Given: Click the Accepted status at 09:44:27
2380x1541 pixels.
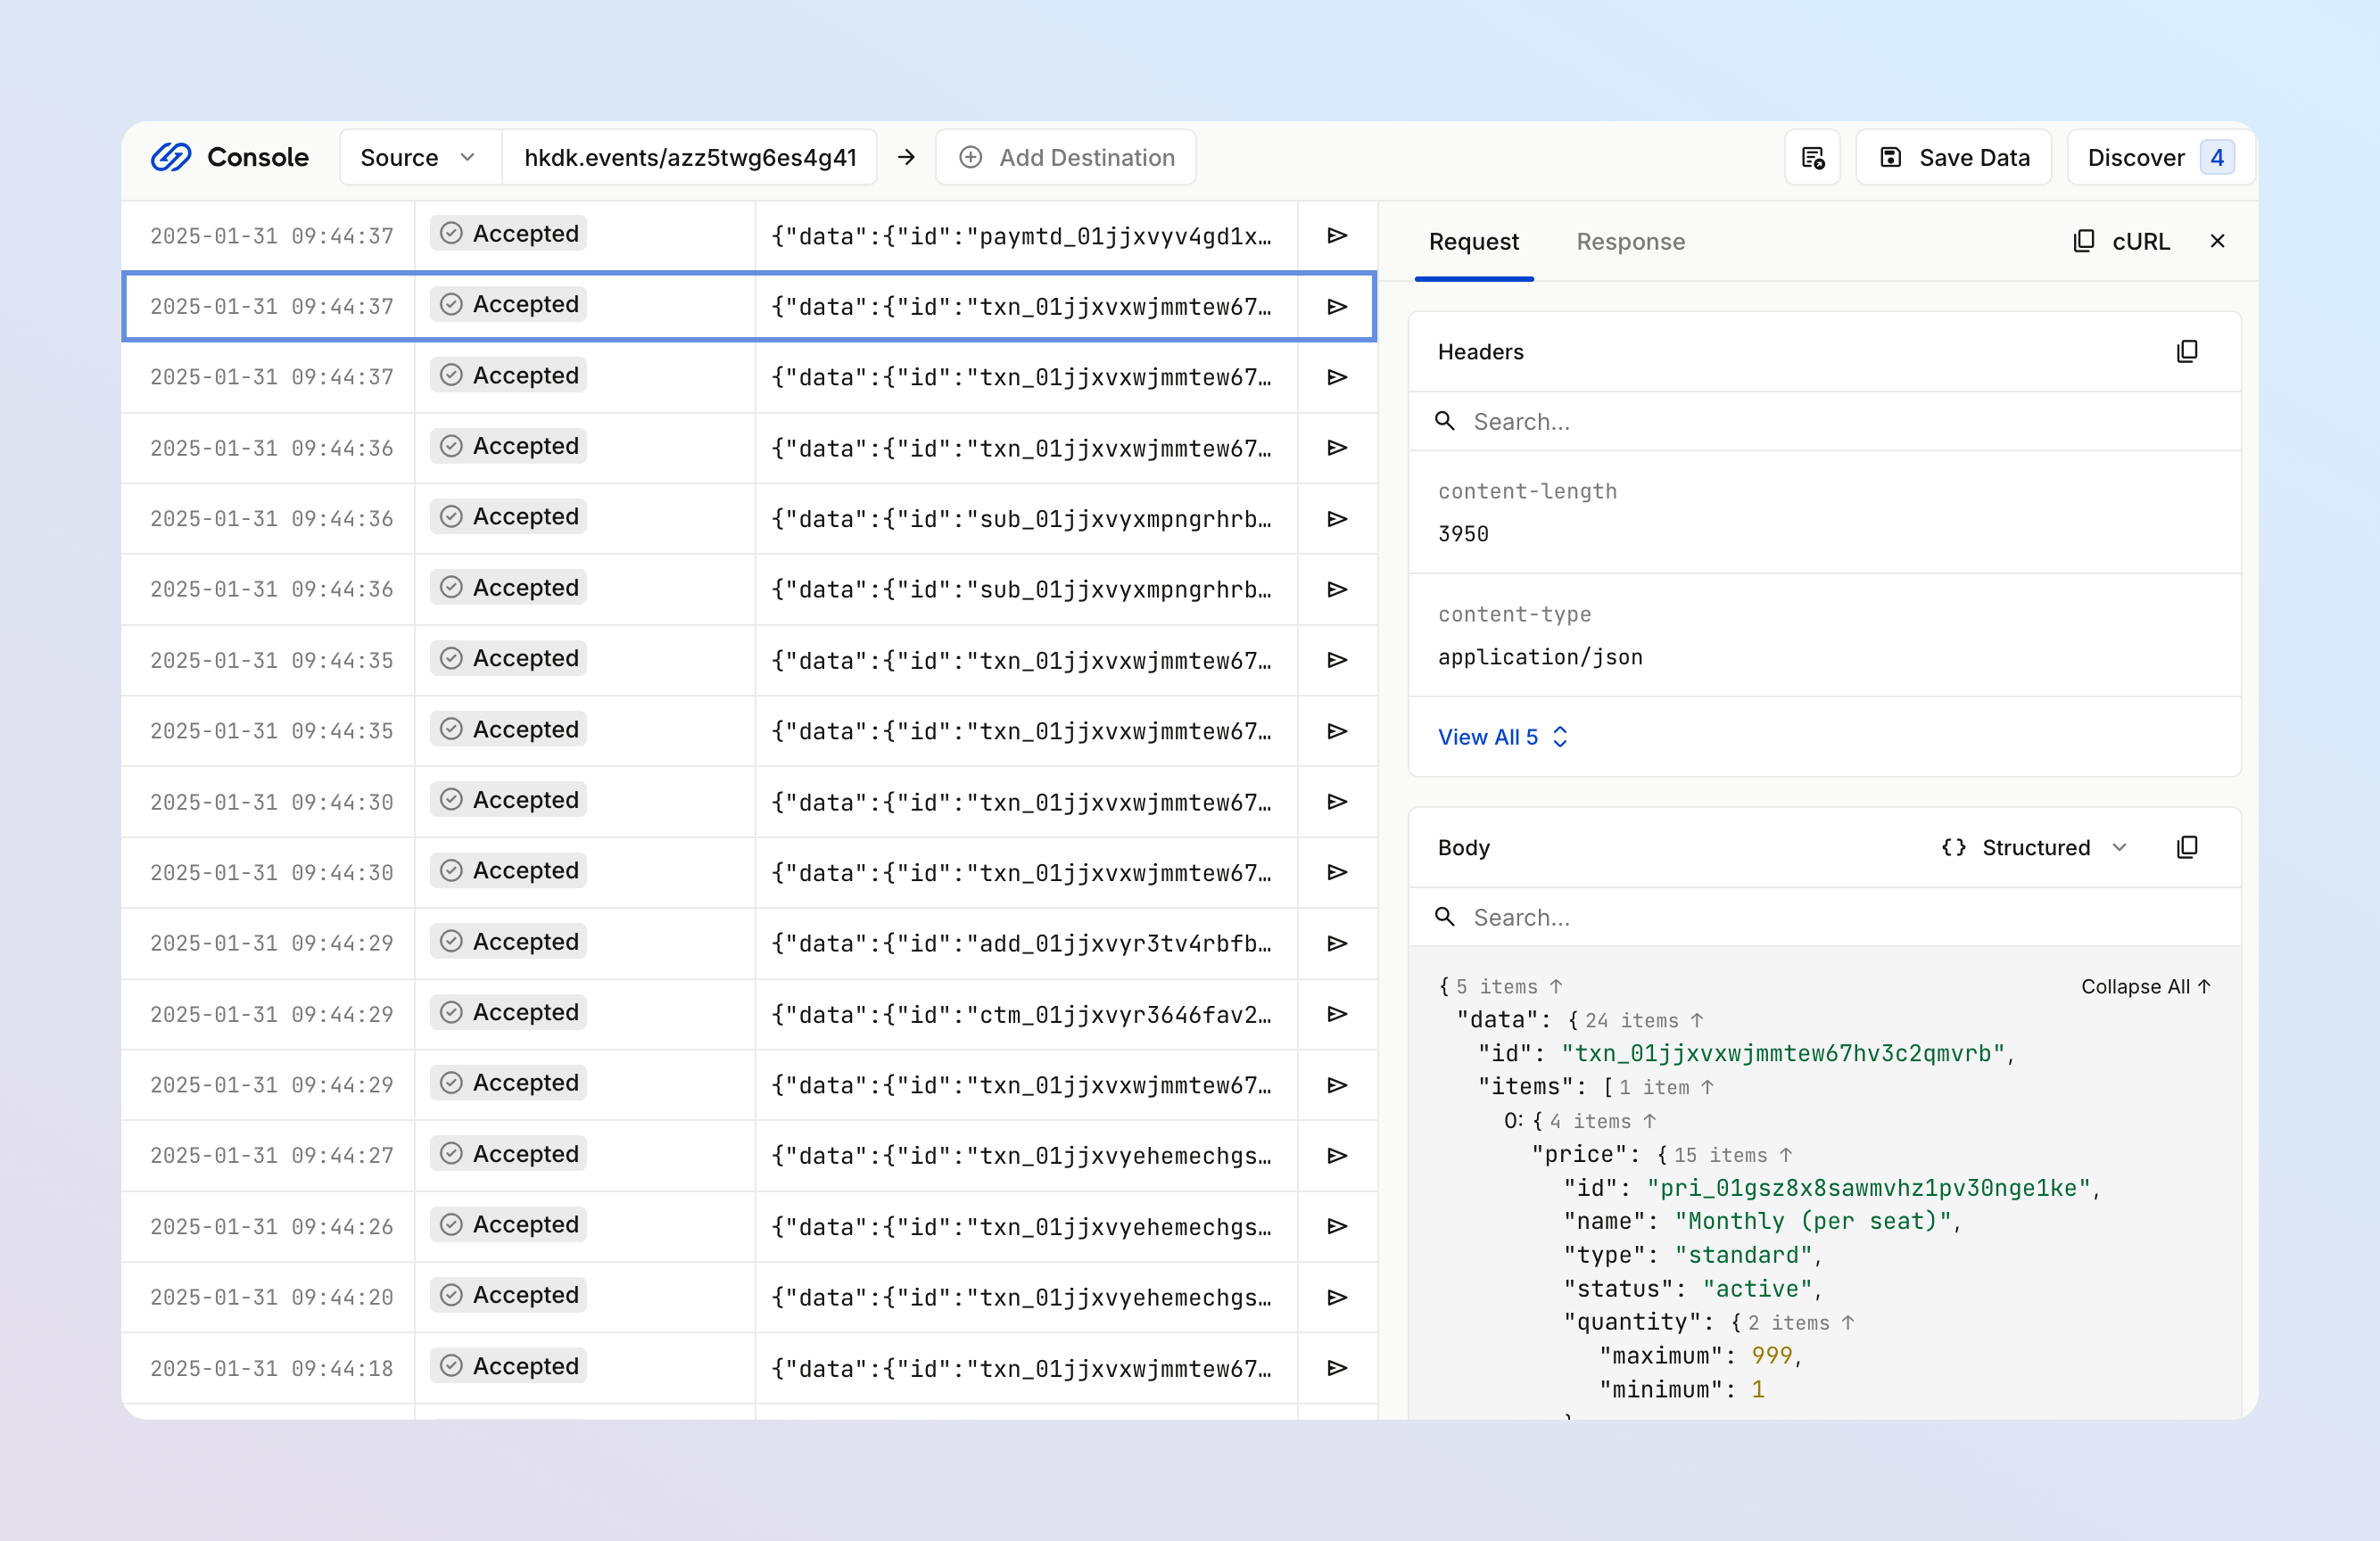Looking at the screenshot, I should (509, 1153).
